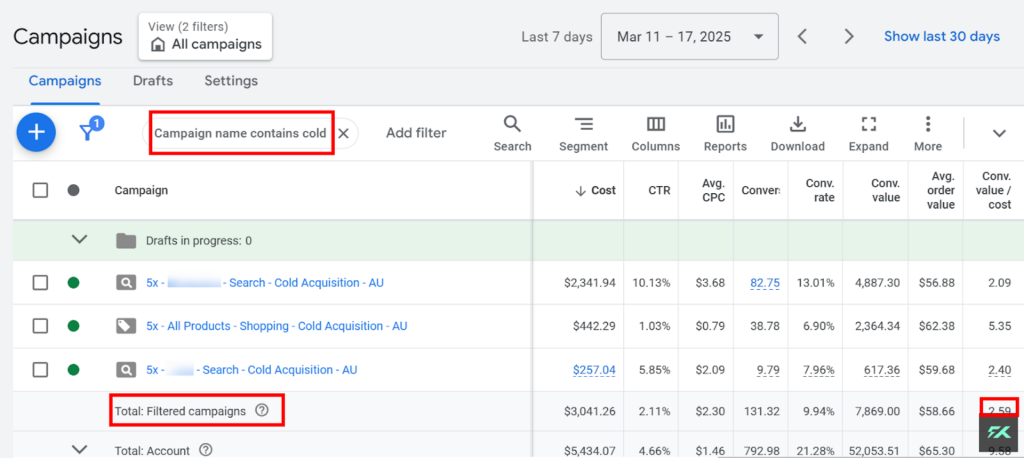Open the Mar 11 – 17, 2025 date dropdown

click(x=690, y=37)
